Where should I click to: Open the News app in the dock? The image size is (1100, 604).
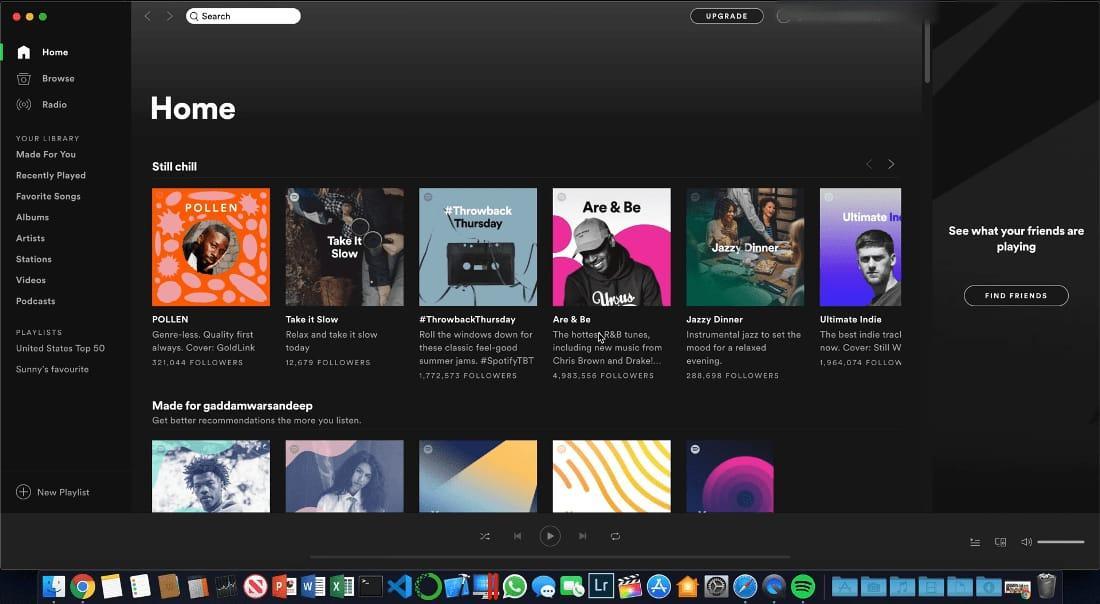pyautogui.click(x=255, y=586)
